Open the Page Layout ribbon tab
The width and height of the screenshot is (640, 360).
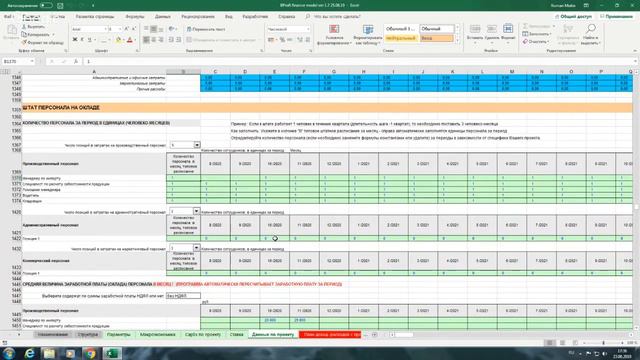pyautogui.click(x=95, y=17)
